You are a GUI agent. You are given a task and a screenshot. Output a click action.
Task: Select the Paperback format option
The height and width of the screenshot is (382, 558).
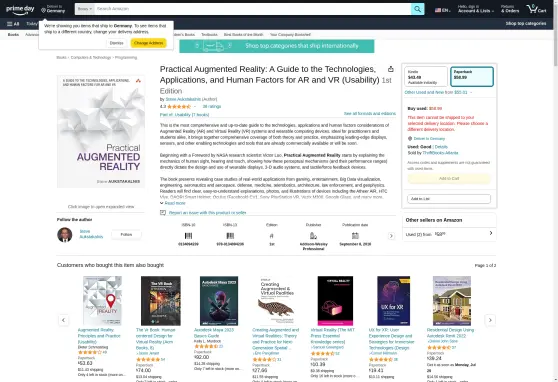pos(472,77)
